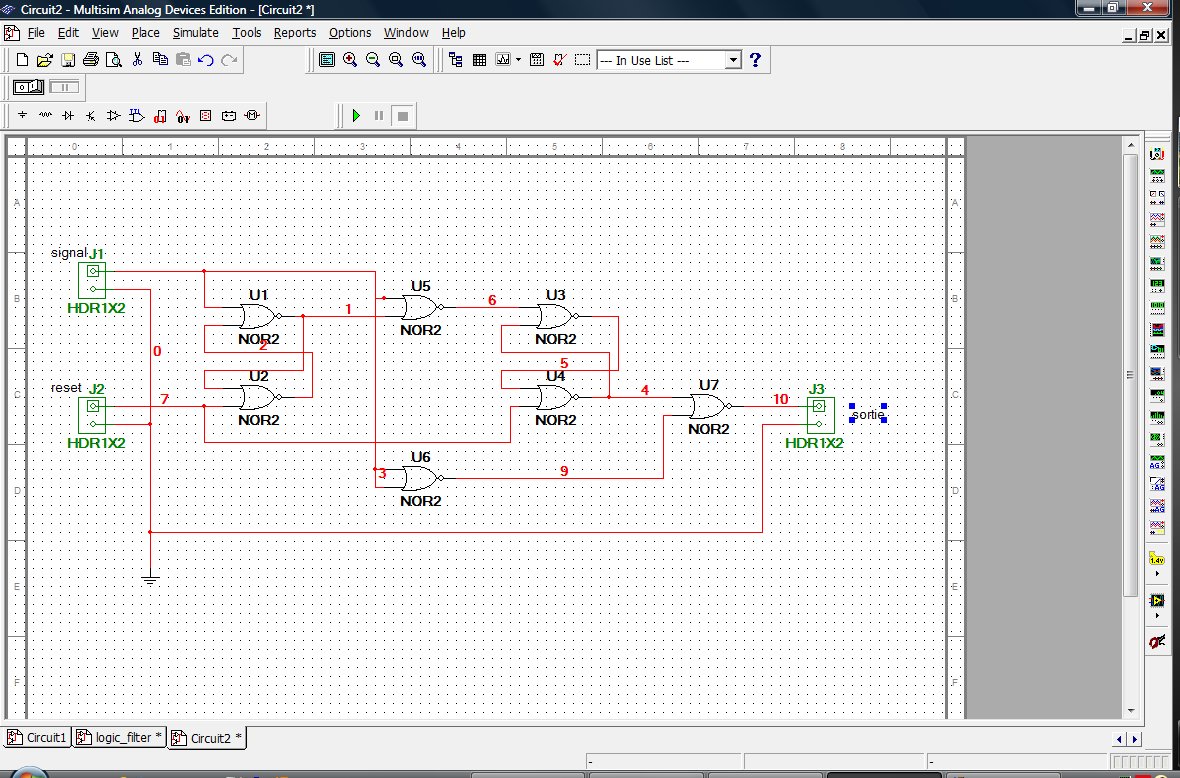
Task: Toggle full screen view icon
Action: [327, 60]
